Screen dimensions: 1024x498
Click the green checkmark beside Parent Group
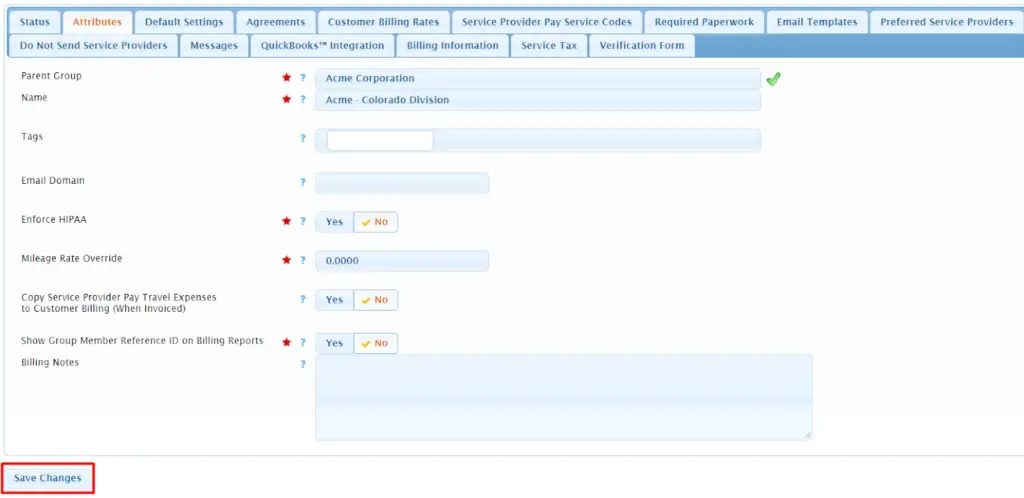(773, 79)
